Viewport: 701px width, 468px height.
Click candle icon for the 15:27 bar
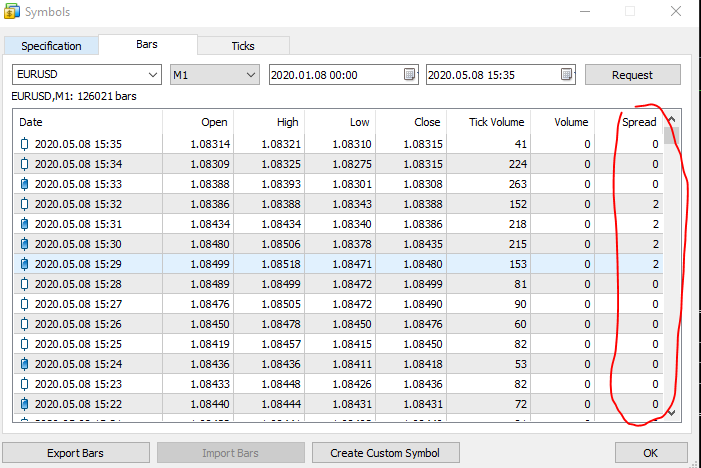tap(25, 304)
